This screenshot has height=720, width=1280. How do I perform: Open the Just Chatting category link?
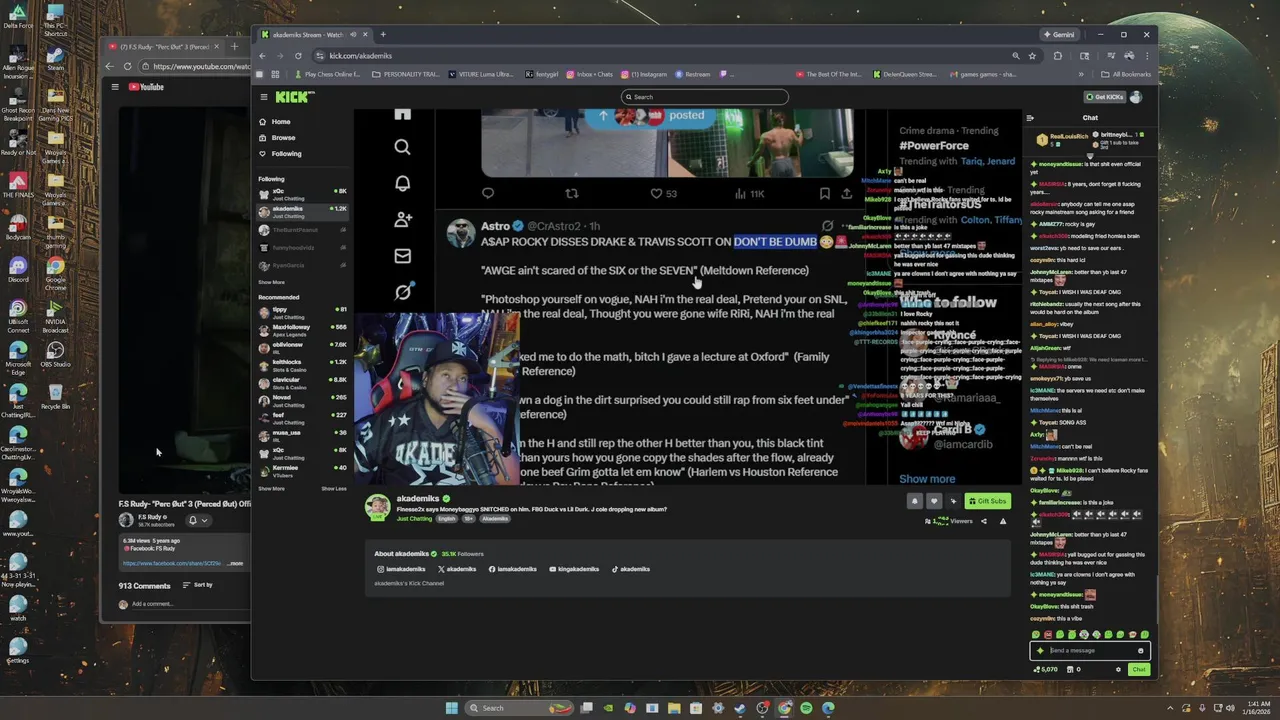coord(413,519)
